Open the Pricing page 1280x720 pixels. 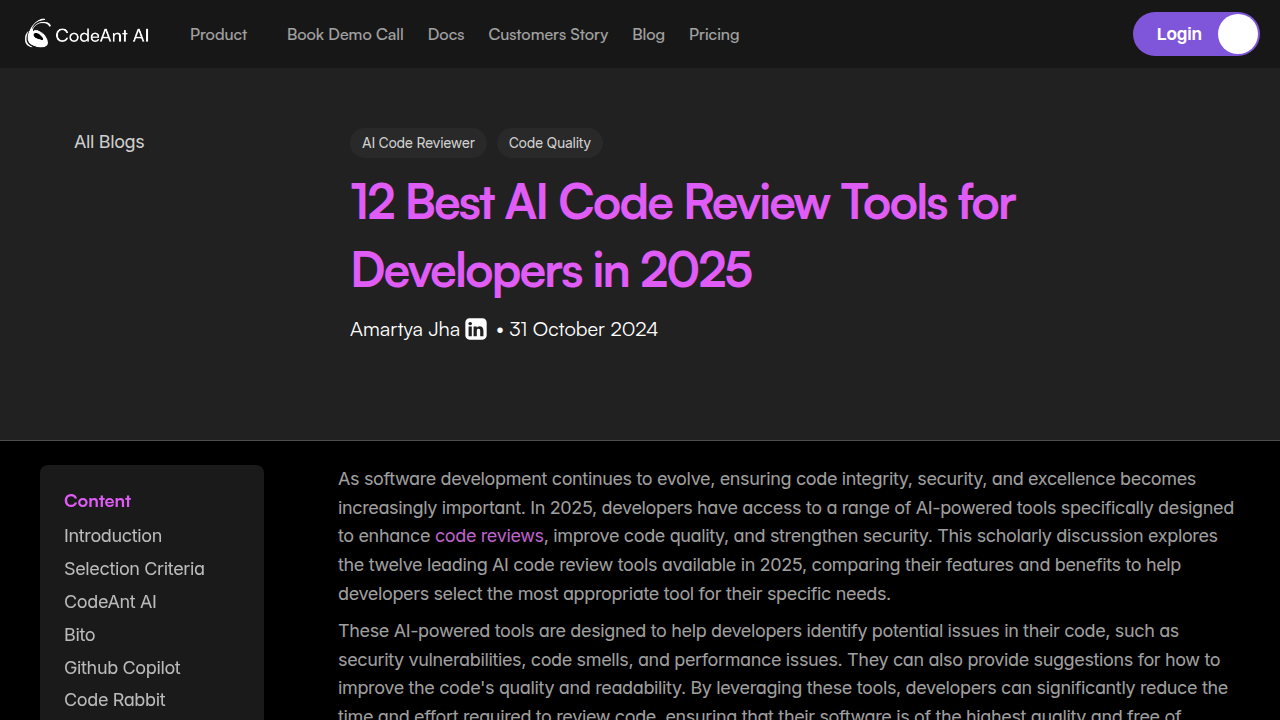click(x=714, y=34)
